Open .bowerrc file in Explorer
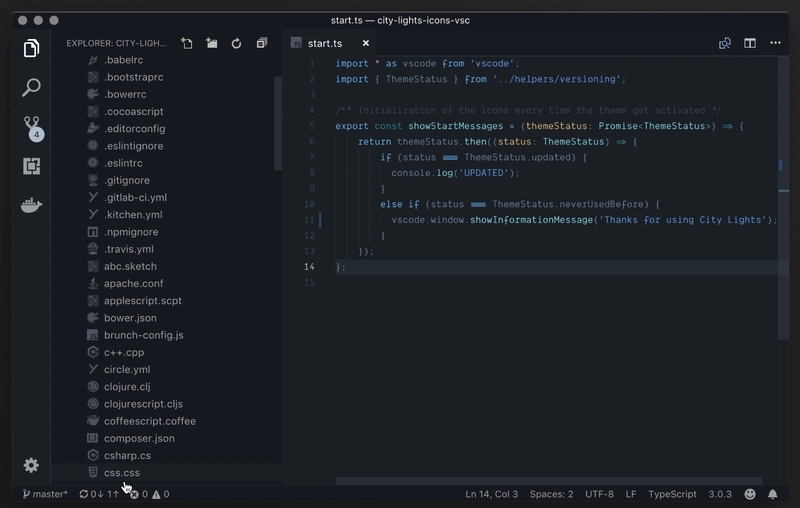The image size is (800, 508). [x=166, y=94]
